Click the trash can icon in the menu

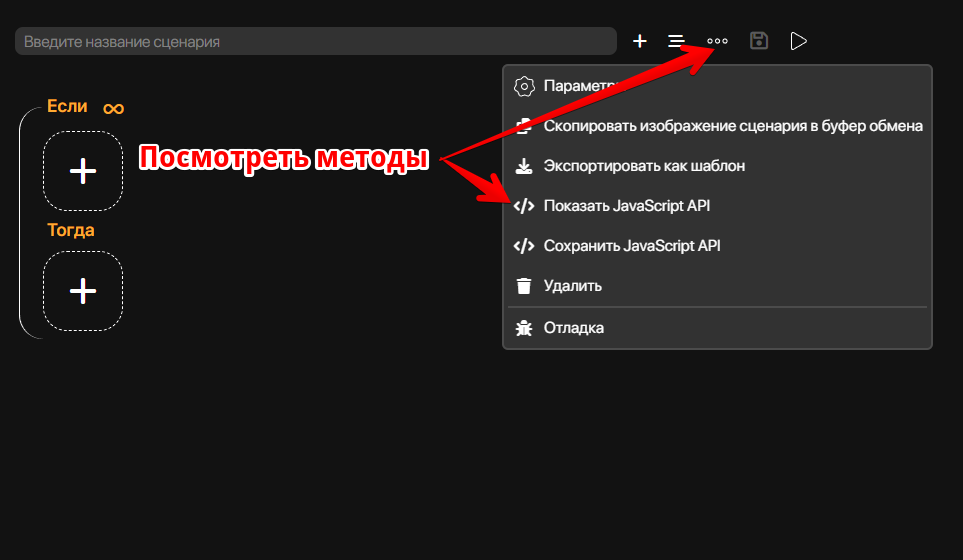click(524, 286)
